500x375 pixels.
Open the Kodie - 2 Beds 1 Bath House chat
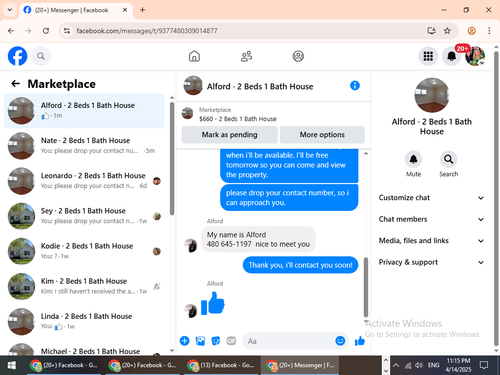(84, 251)
